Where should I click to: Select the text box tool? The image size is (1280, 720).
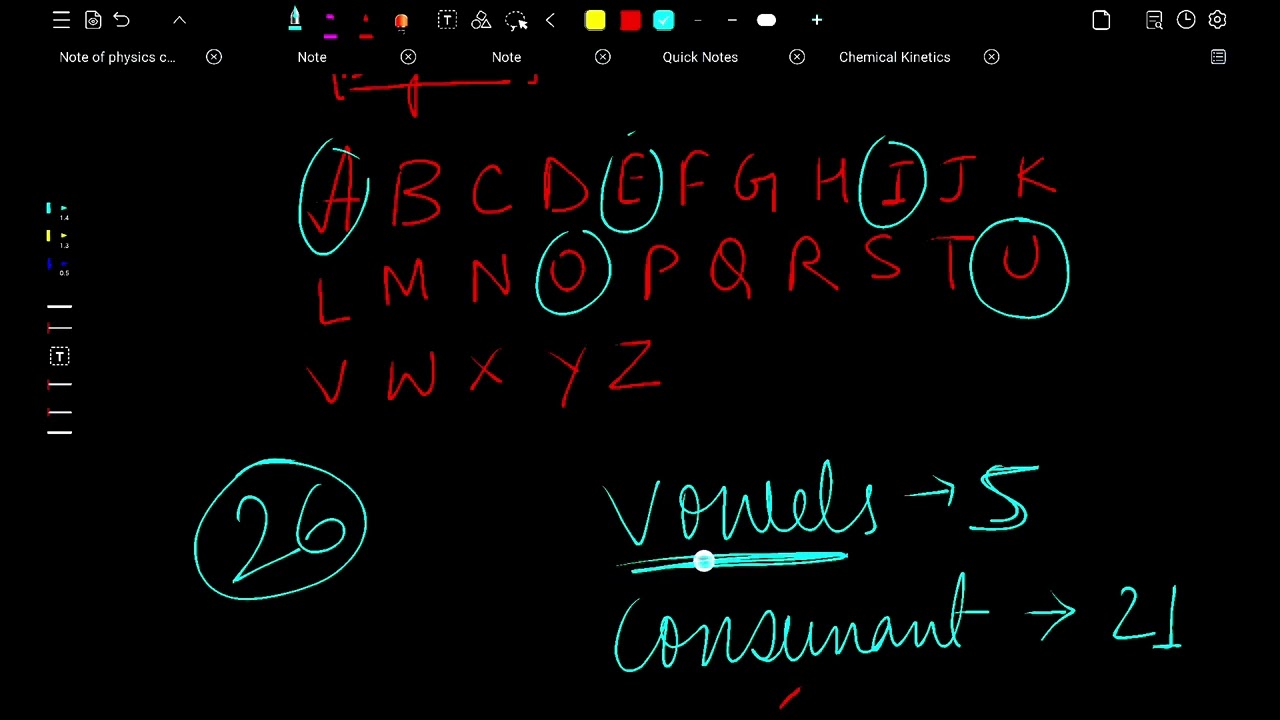pos(447,20)
